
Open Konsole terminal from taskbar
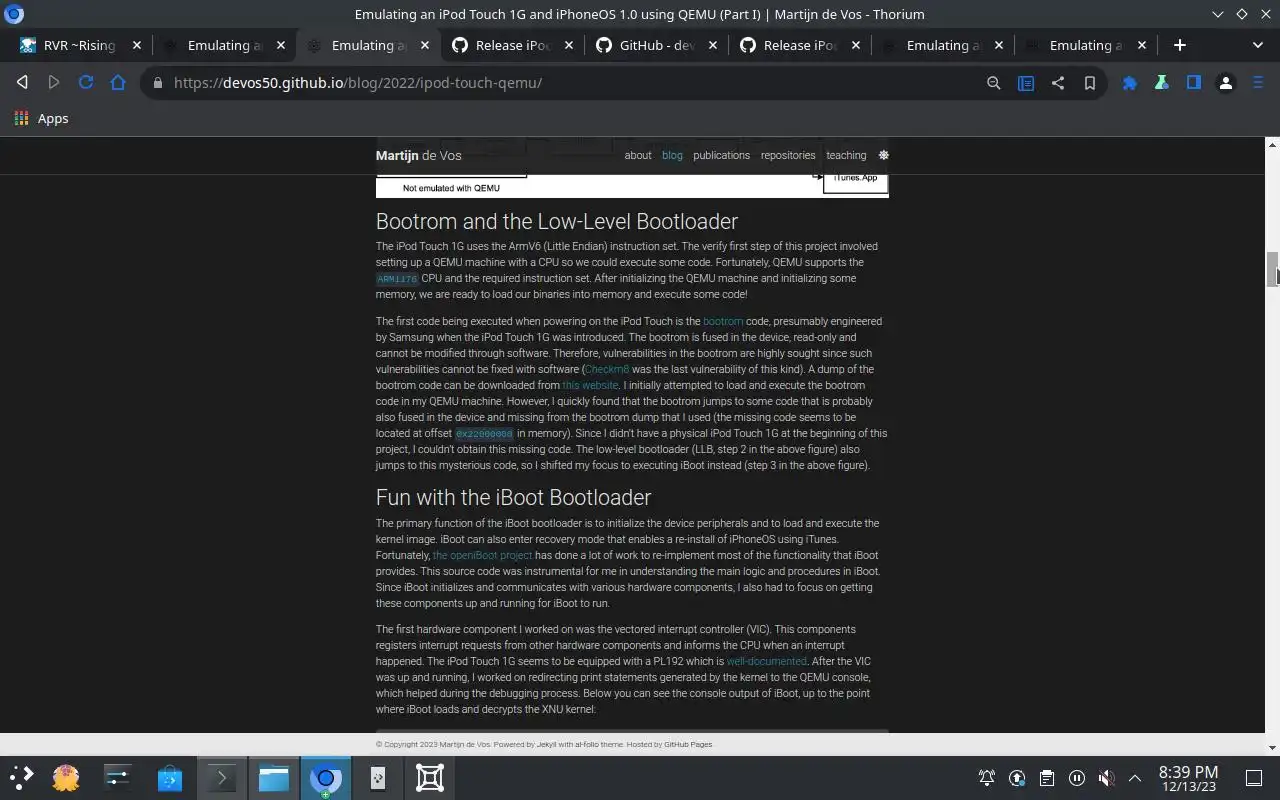222,777
